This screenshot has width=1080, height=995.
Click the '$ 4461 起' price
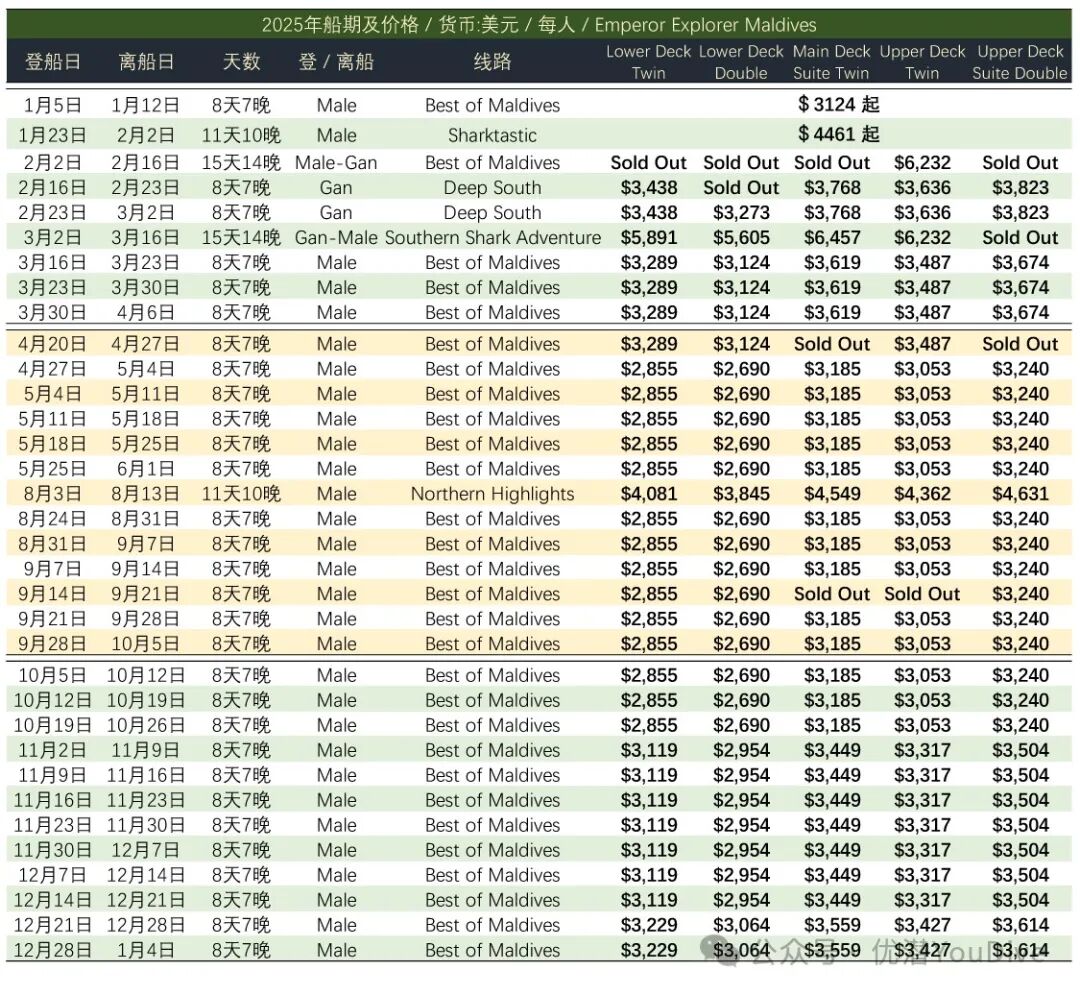pyautogui.click(x=838, y=134)
